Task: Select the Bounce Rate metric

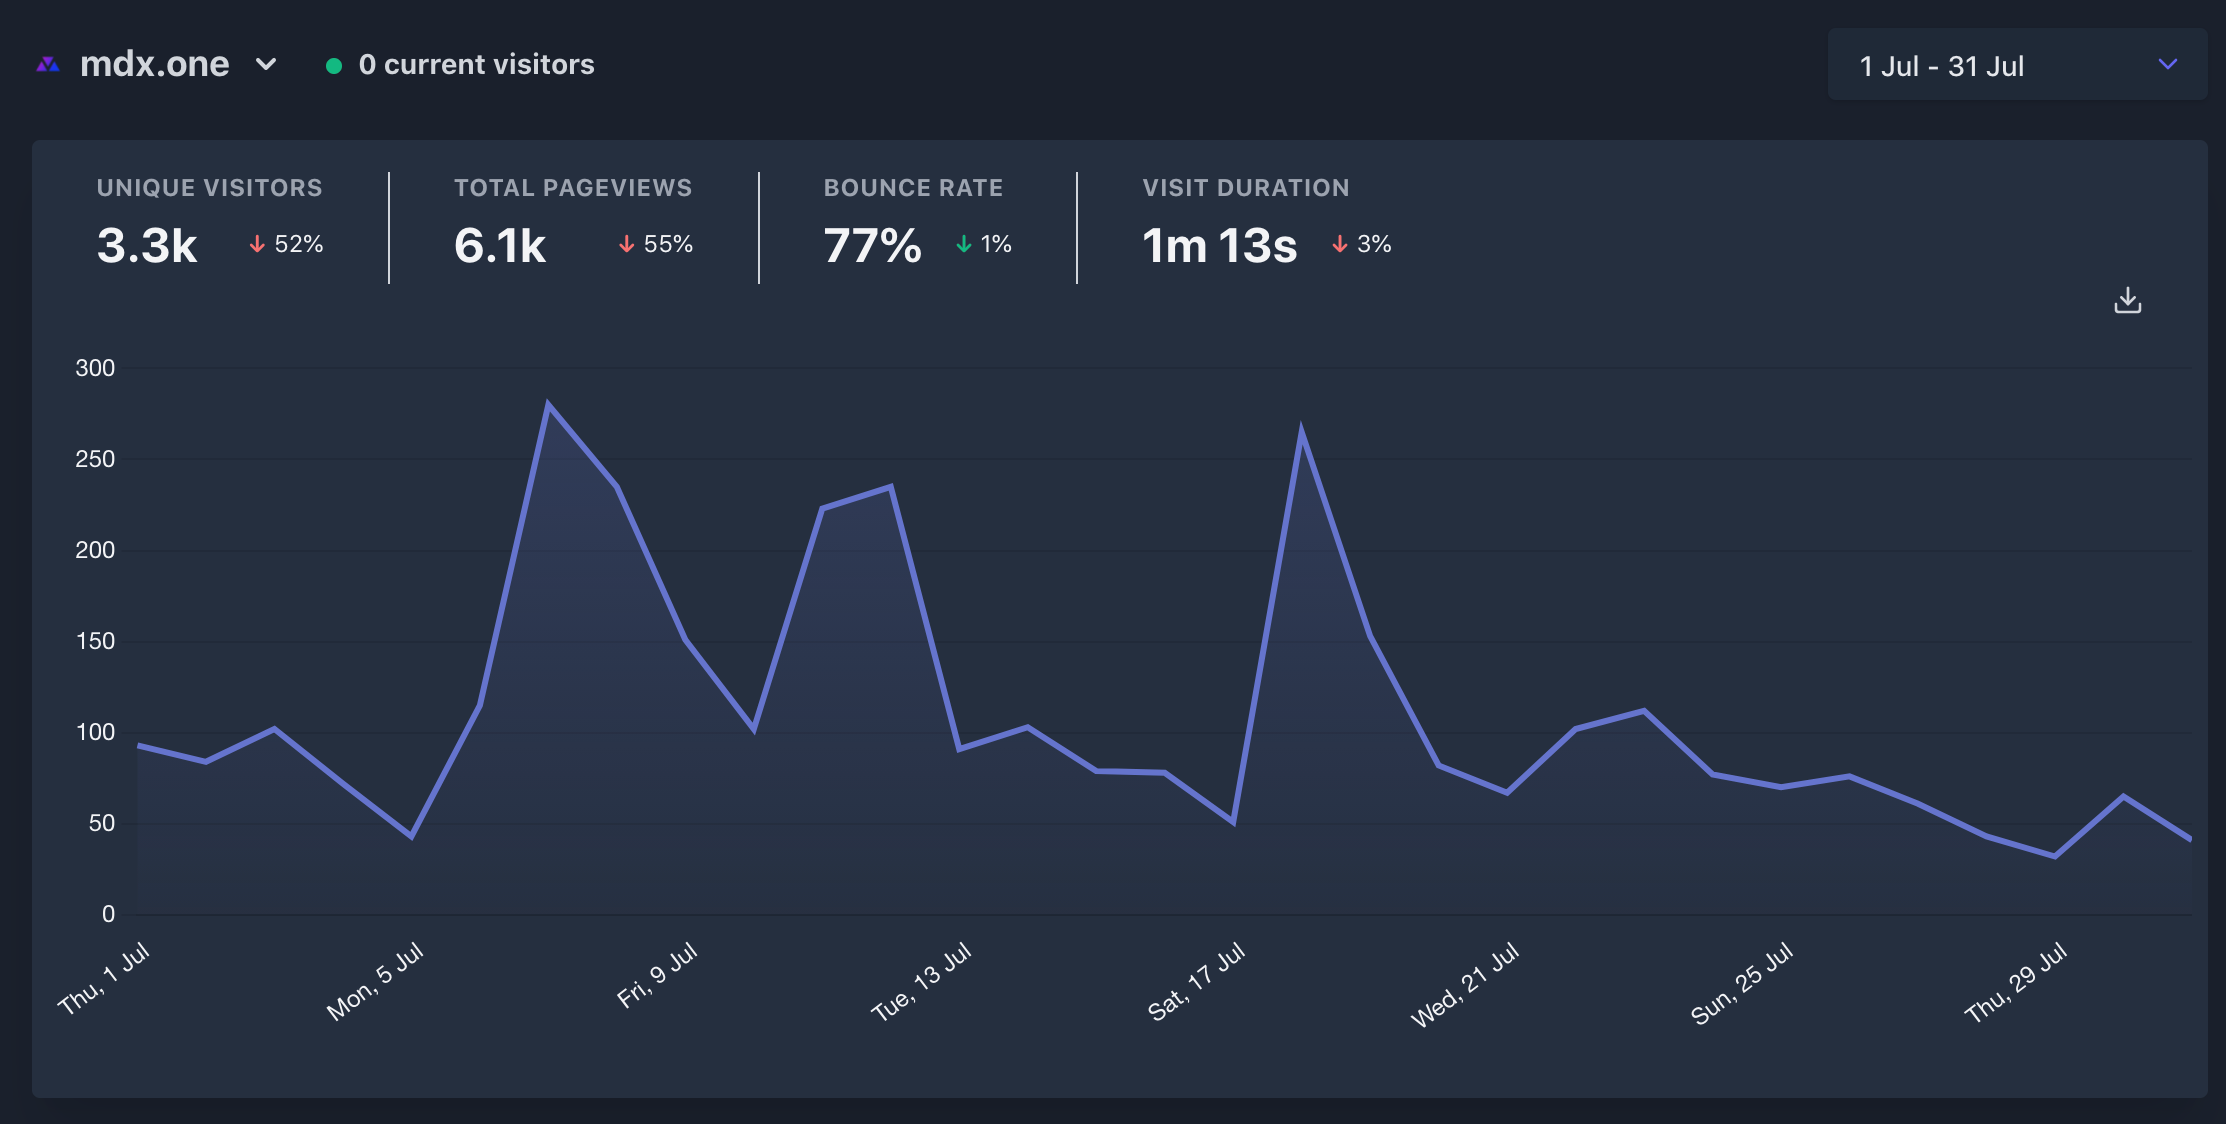Action: 913,188
